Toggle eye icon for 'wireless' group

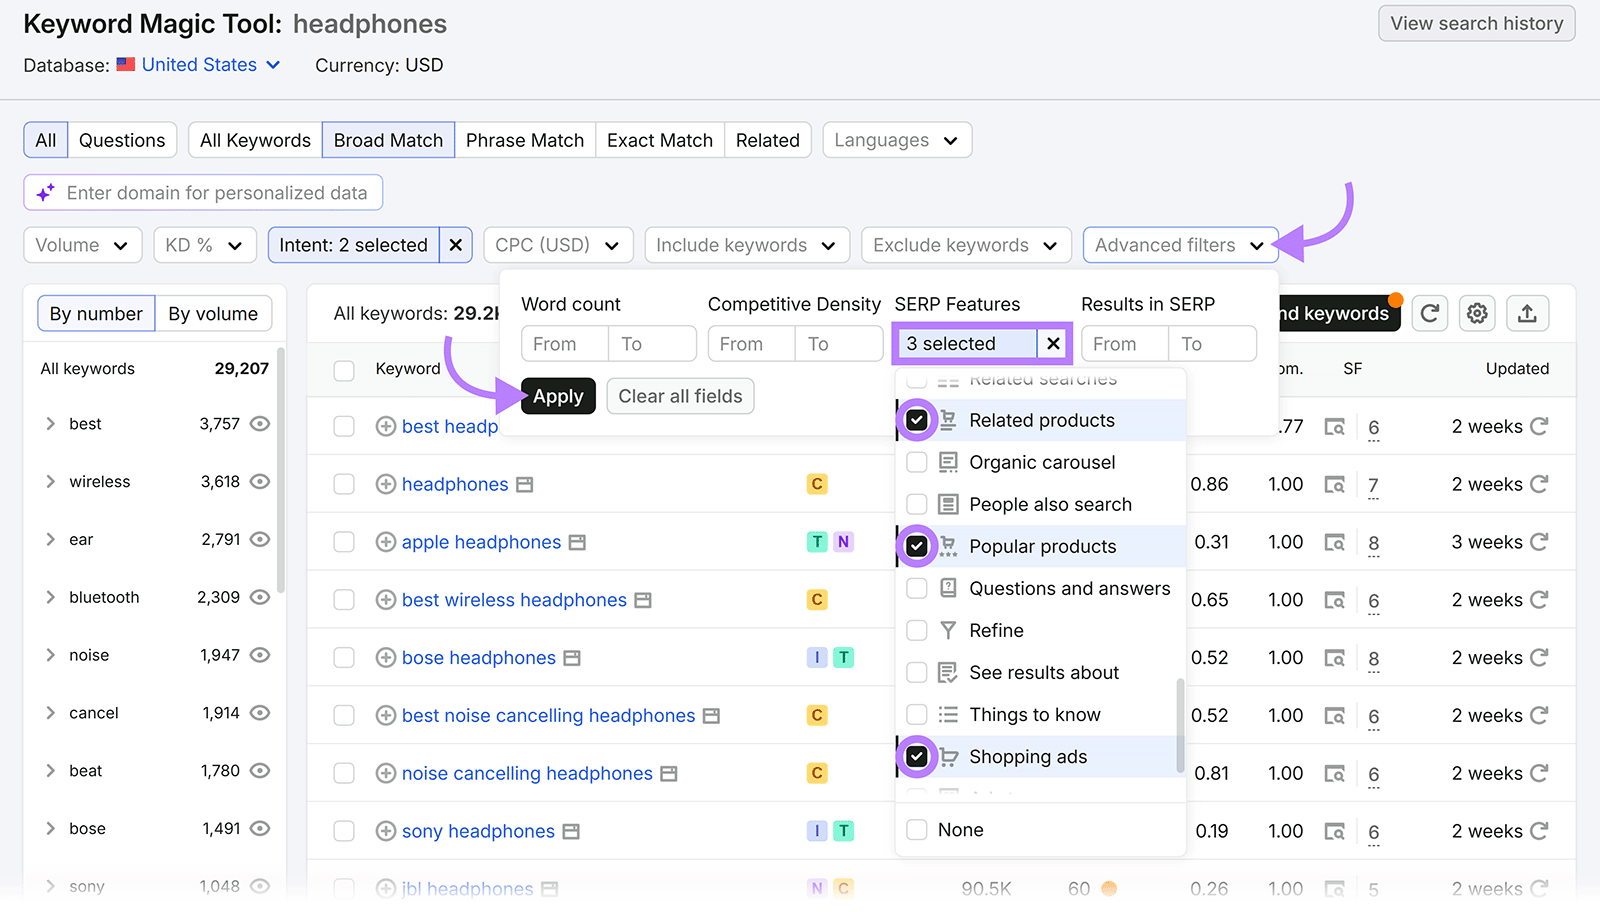click(x=260, y=482)
